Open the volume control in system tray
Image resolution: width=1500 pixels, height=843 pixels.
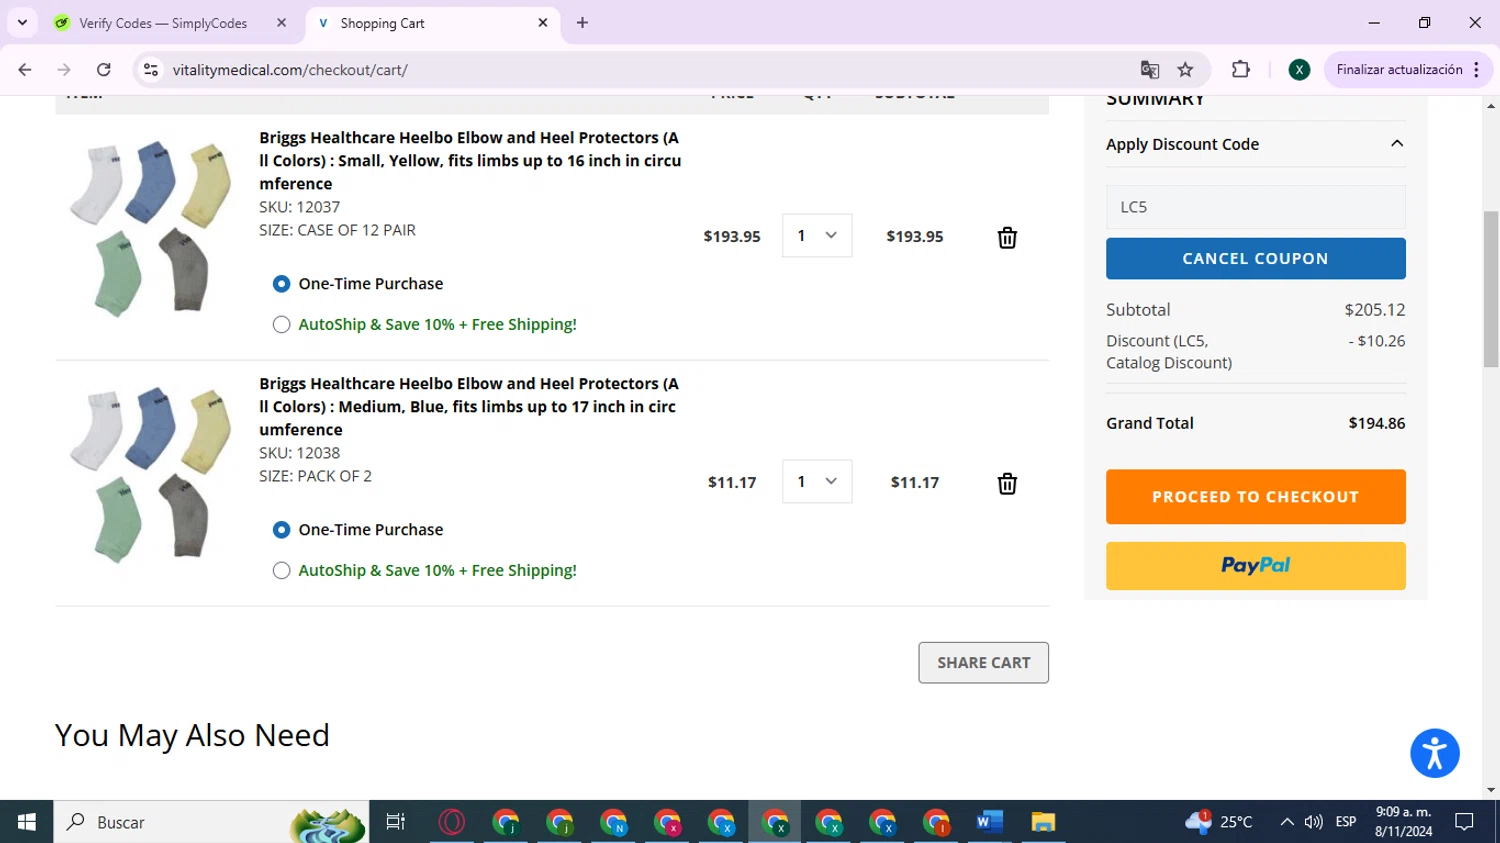1314,822
